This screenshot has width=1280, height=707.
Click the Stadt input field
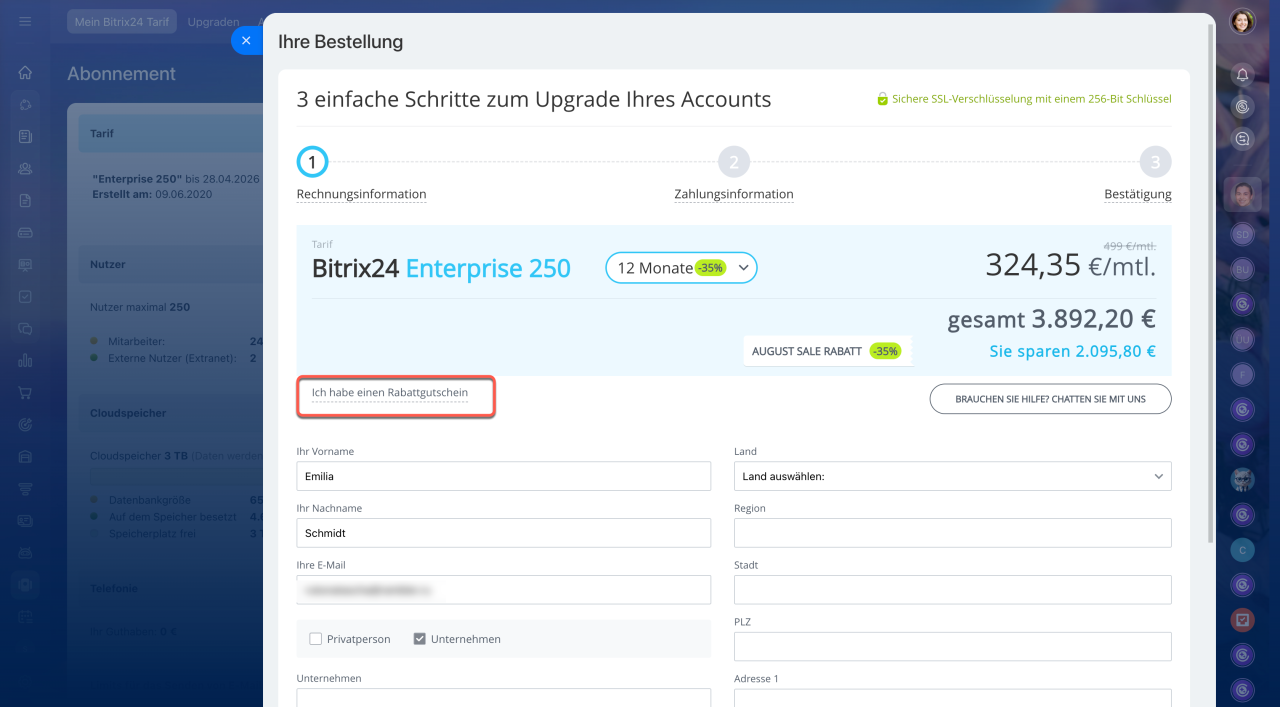pos(952,590)
